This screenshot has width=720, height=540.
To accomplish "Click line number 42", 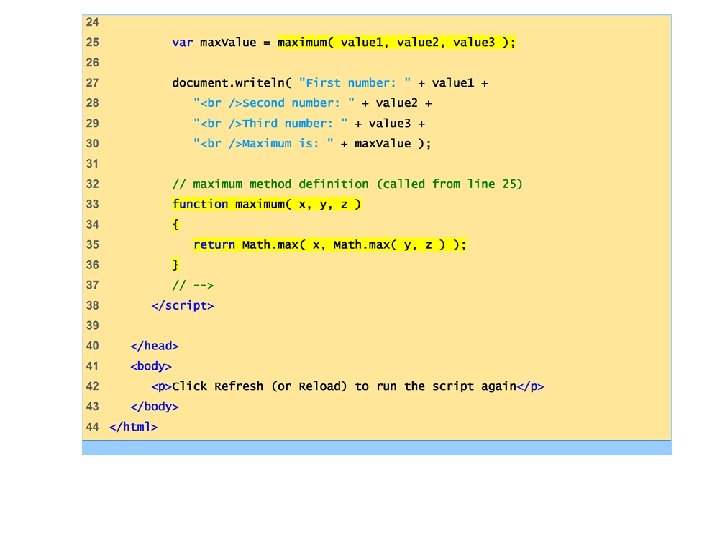I will pyautogui.click(x=92, y=386).
